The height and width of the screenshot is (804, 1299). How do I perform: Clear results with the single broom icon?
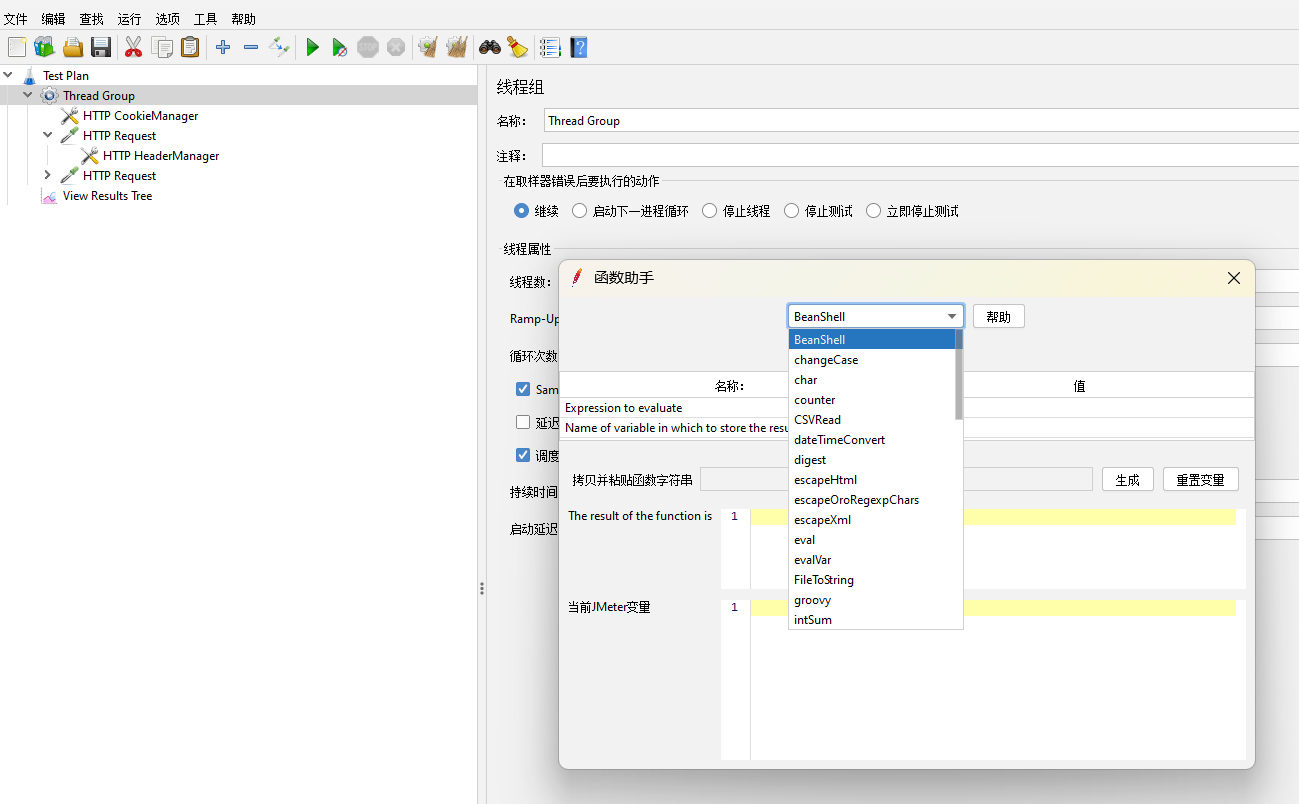pyautogui.click(x=428, y=47)
